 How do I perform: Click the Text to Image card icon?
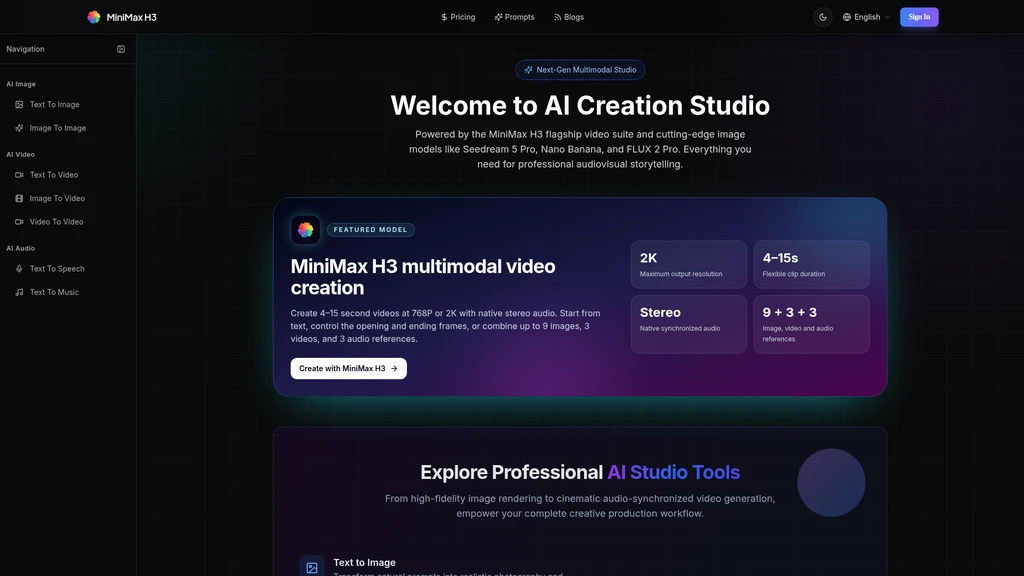tap(312, 568)
